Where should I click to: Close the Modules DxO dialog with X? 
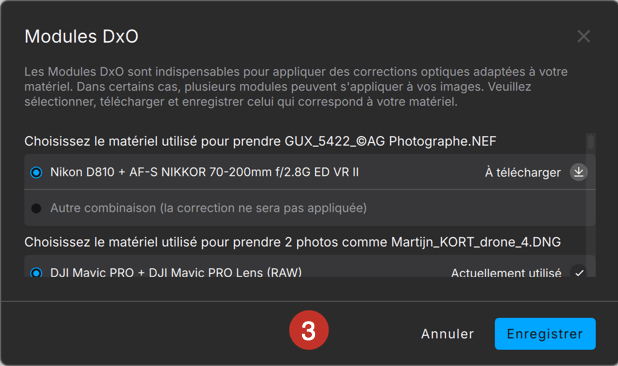[583, 36]
